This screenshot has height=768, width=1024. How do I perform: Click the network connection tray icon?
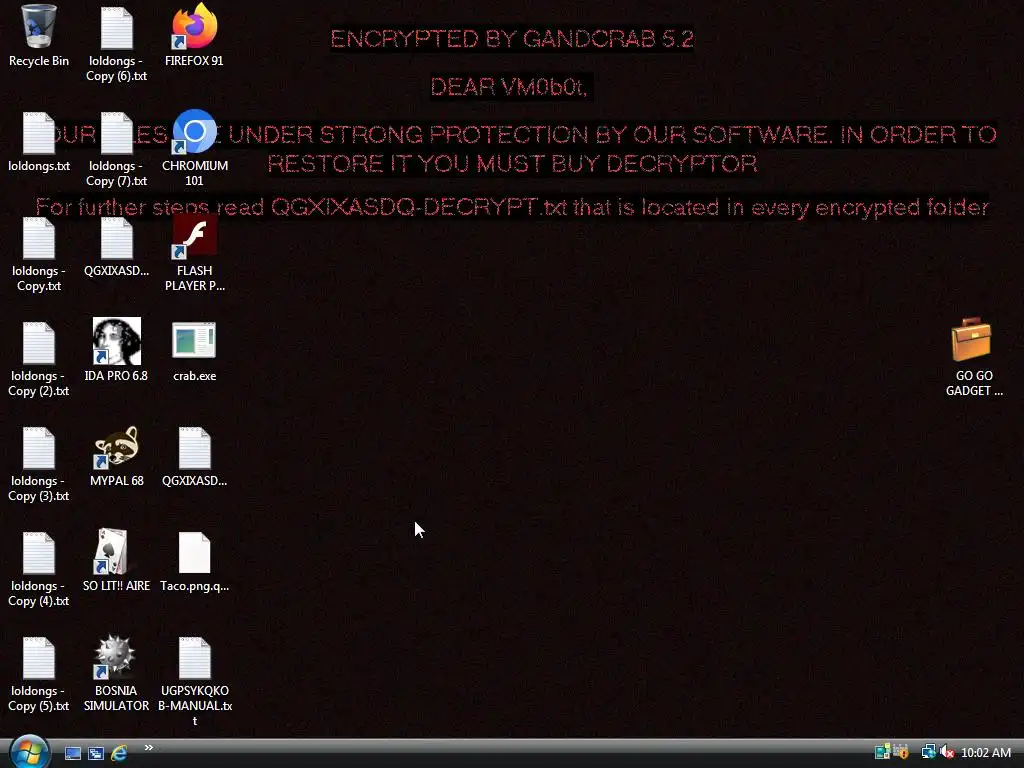tap(928, 752)
